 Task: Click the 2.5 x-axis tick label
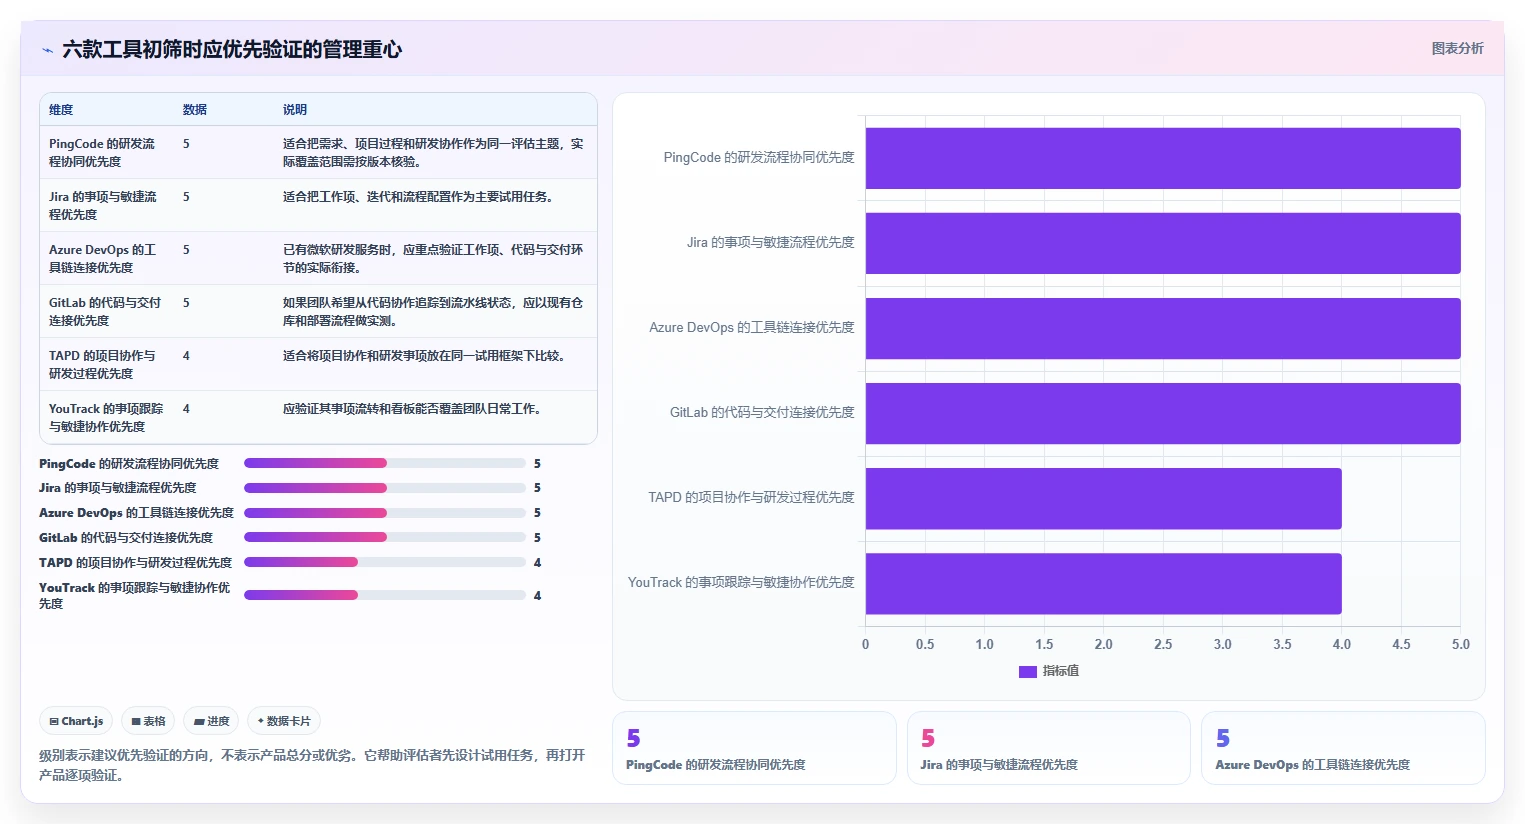click(x=1163, y=645)
